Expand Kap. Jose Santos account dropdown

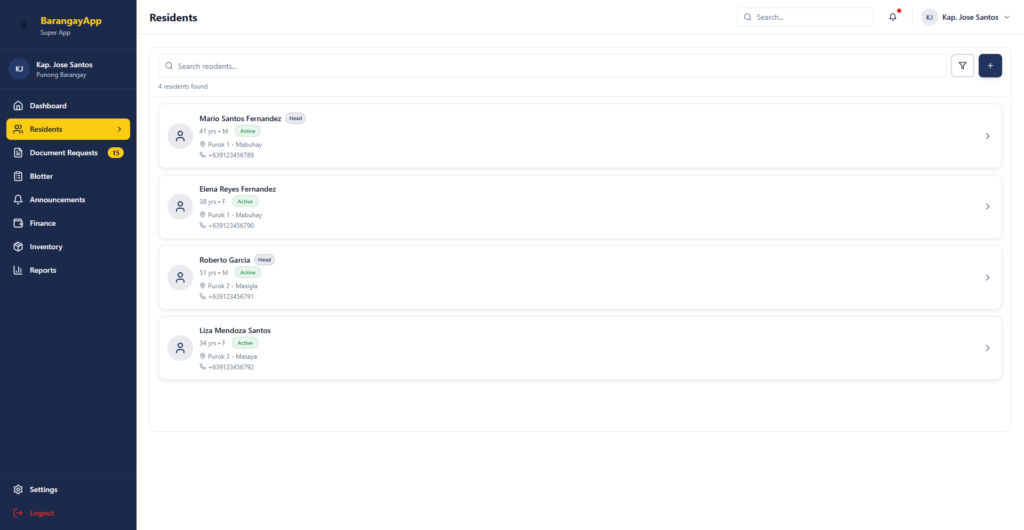pos(1006,17)
